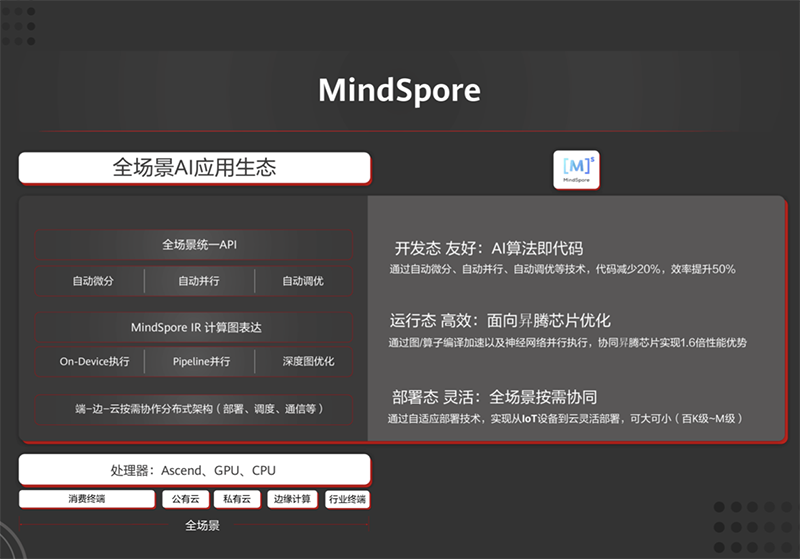The image size is (800, 559).
Task: Click the 全场景统一API box
Action: 194,245
